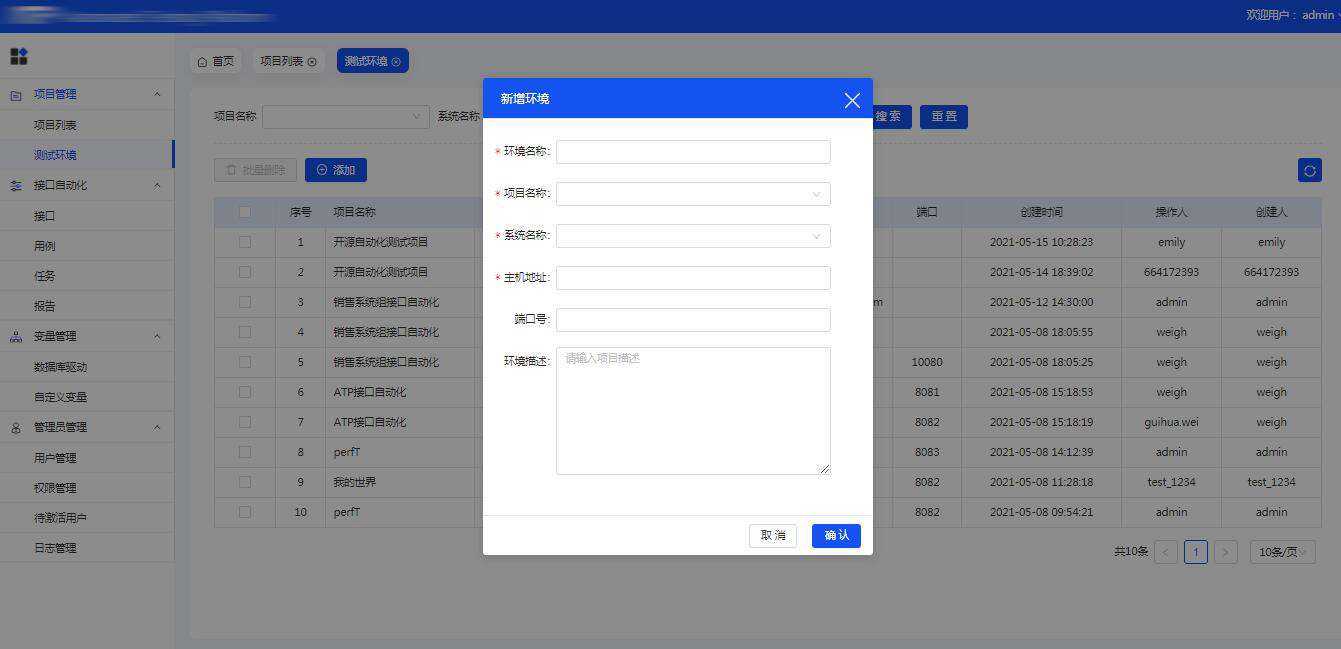The height and width of the screenshot is (649, 1341).
Task: Check the checkbox for row 1
Action: click(245, 242)
